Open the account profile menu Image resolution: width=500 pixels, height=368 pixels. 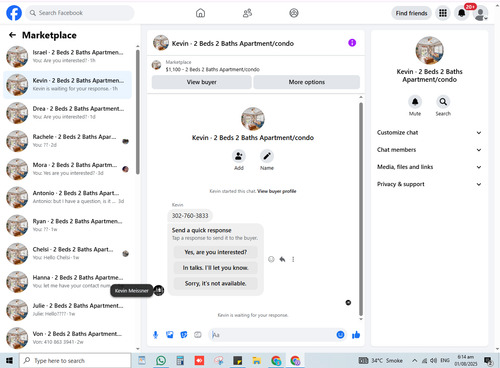(480, 13)
